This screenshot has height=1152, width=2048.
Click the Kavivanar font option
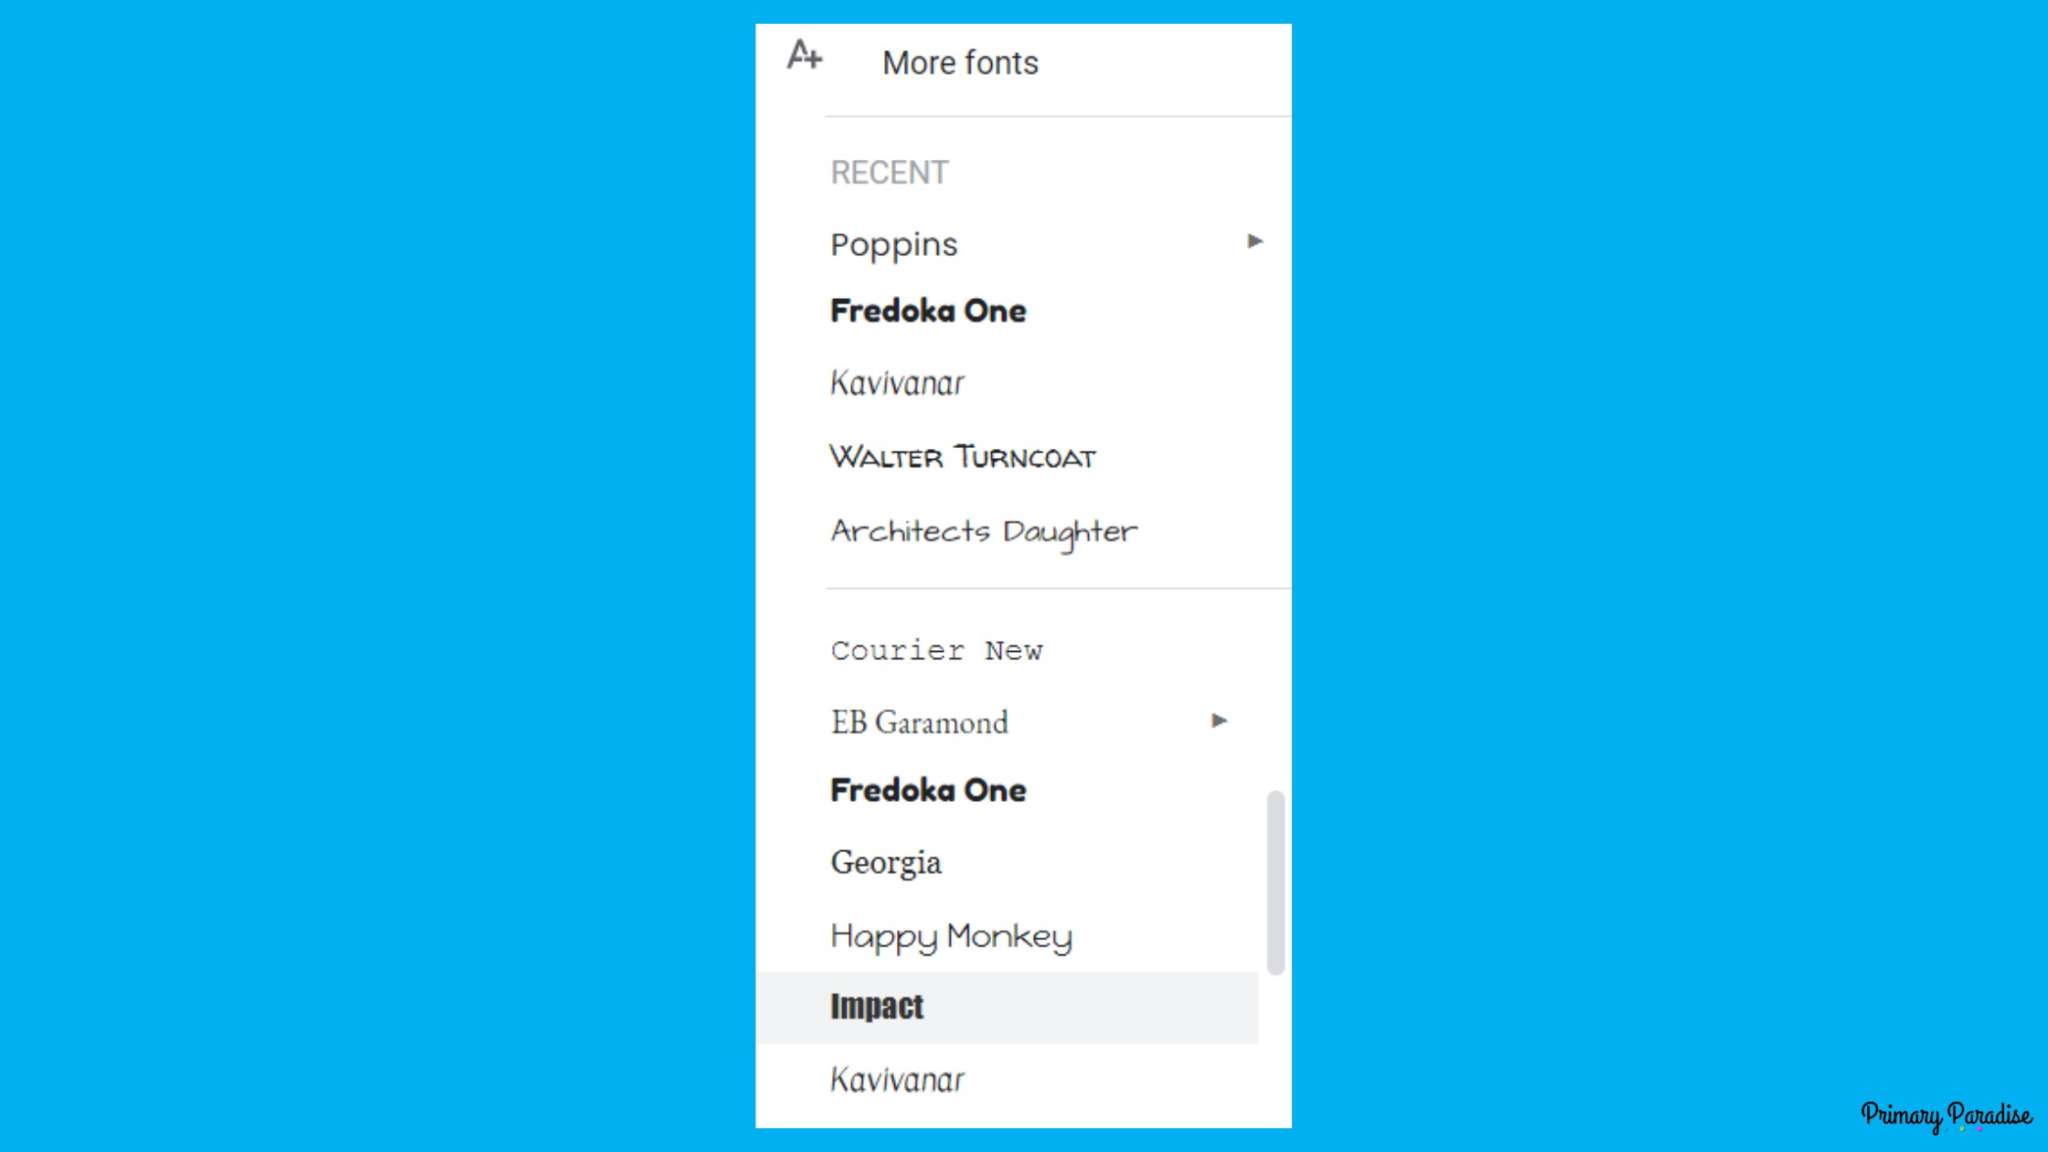tap(896, 383)
